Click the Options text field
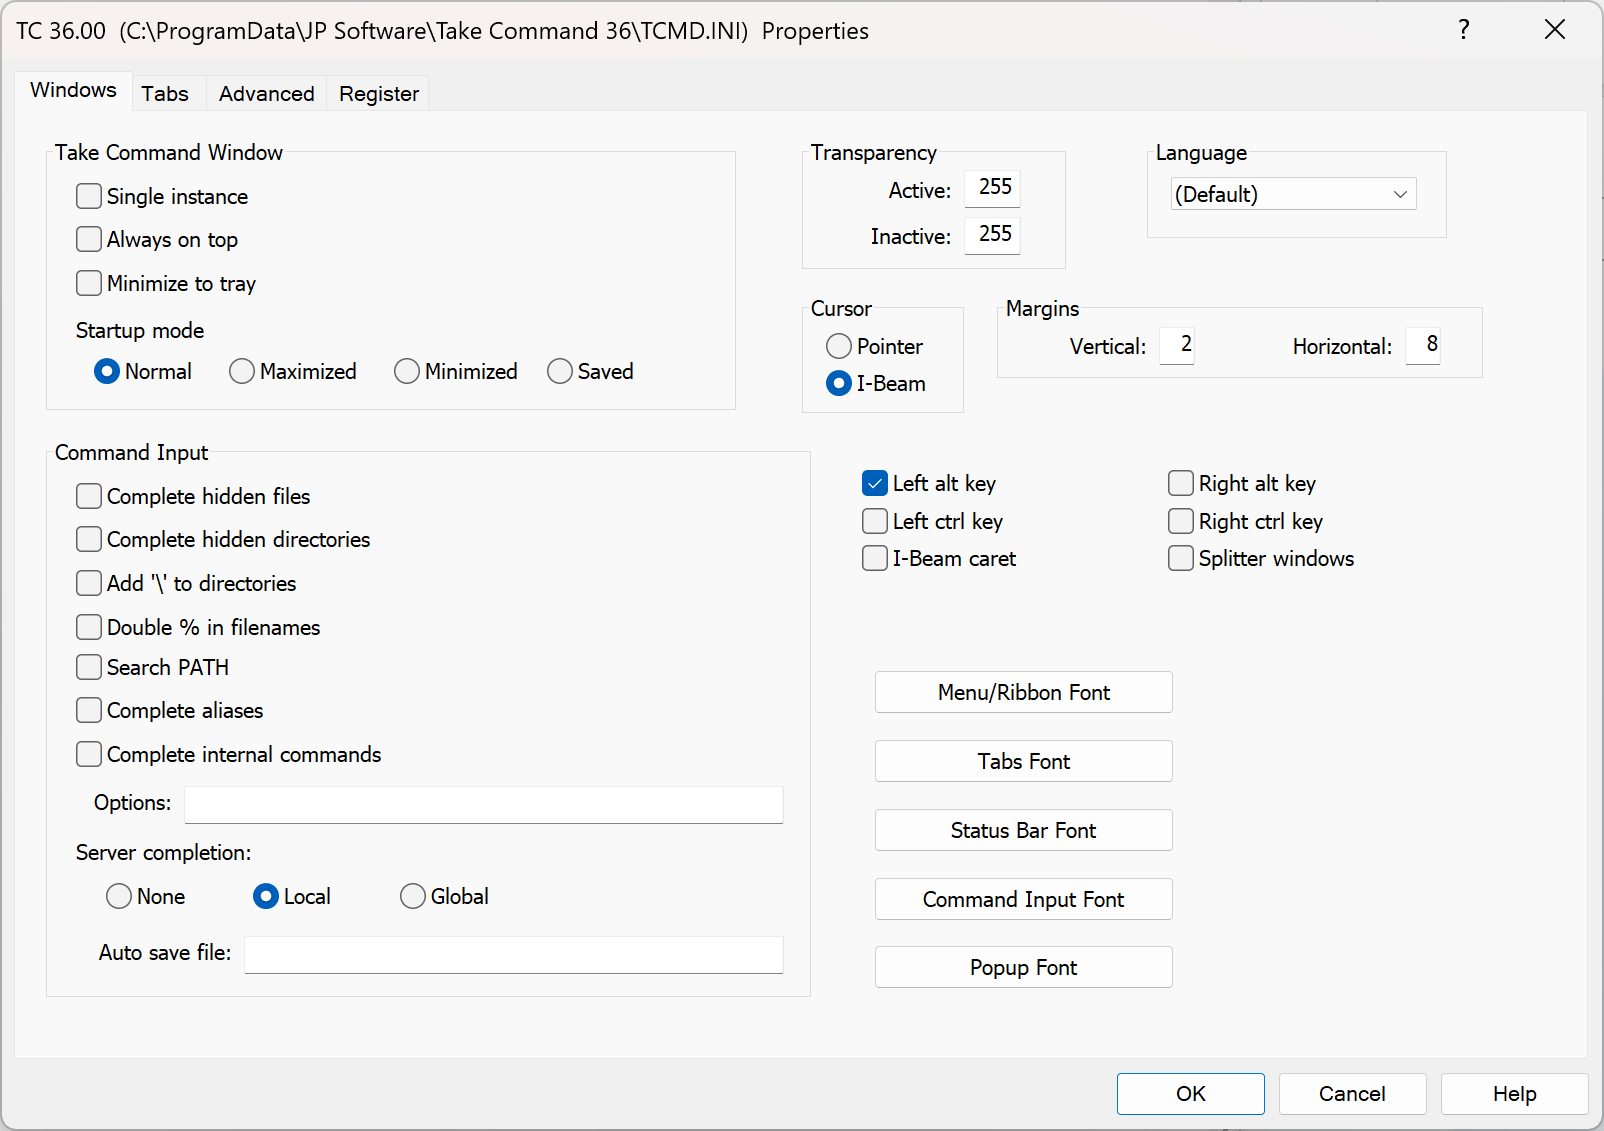This screenshot has width=1604, height=1131. (x=484, y=804)
